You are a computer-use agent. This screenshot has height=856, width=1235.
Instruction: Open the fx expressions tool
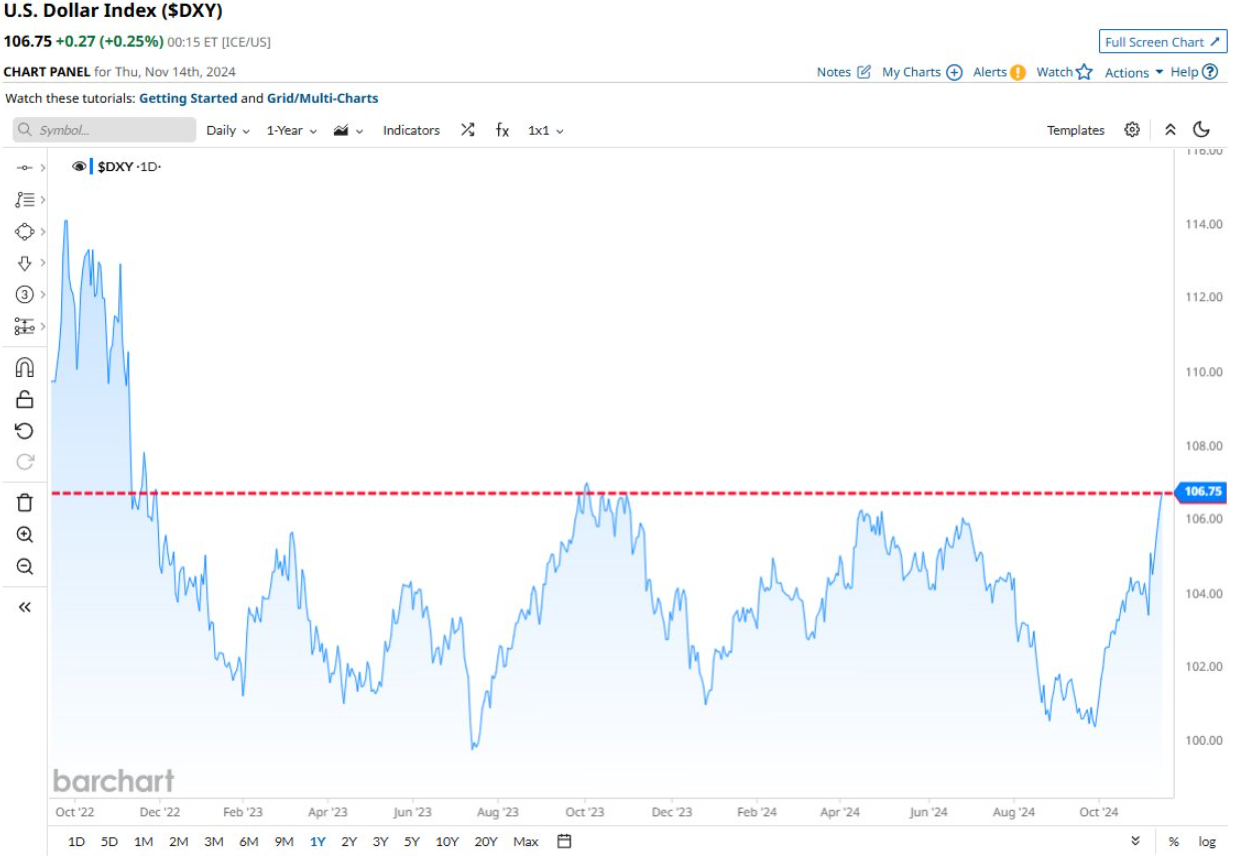click(x=502, y=130)
